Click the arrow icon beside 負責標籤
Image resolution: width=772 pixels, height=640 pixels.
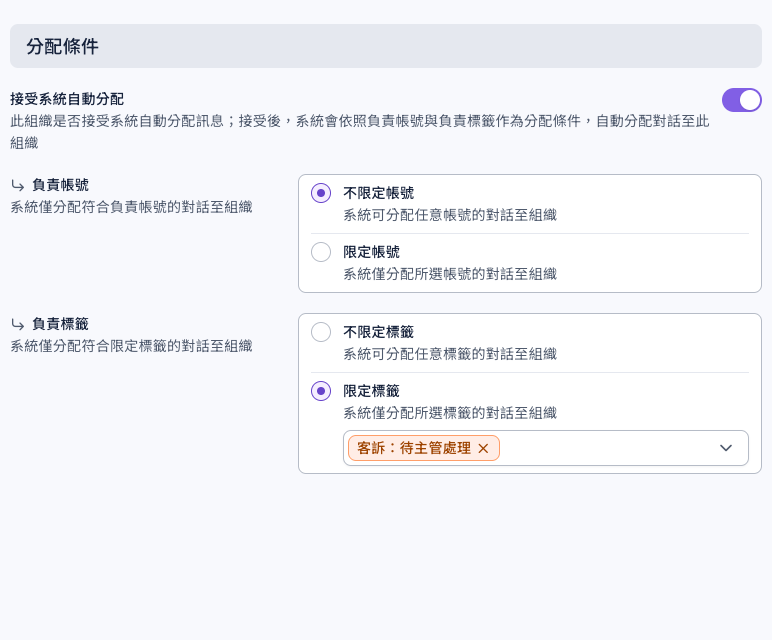coord(18,324)
